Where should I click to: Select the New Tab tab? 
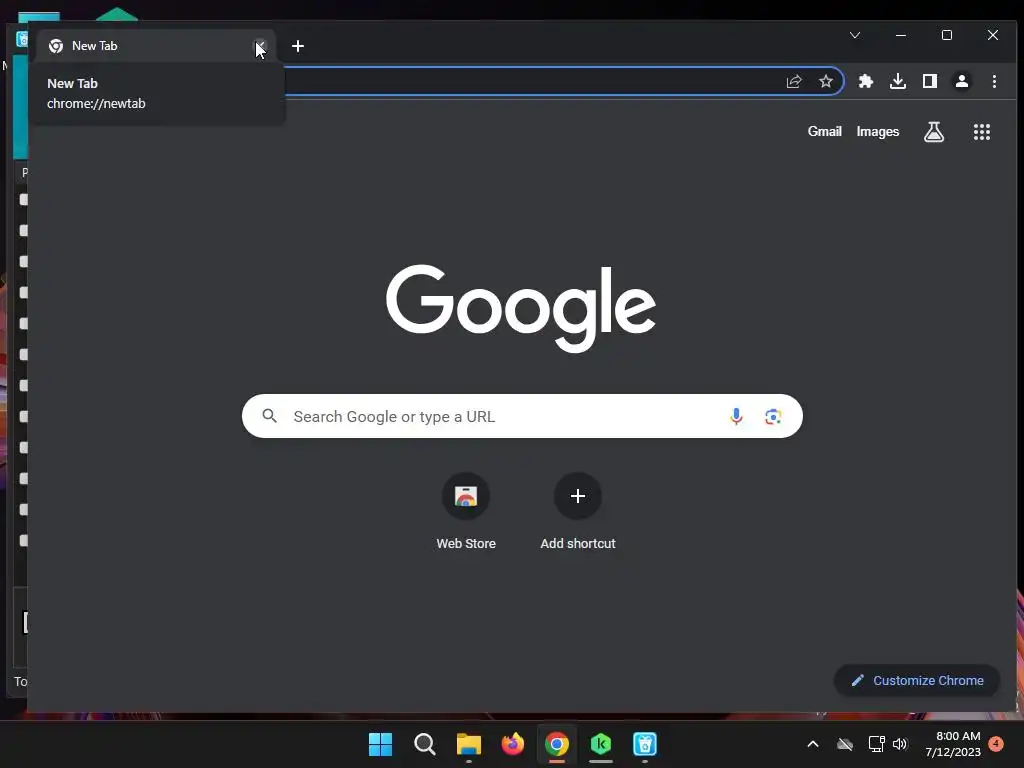click(155, 46)
